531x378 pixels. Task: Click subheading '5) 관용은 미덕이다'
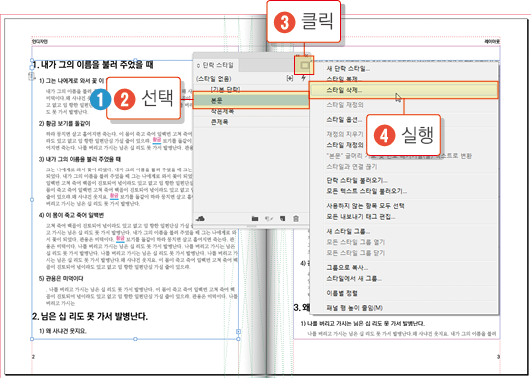61,278
